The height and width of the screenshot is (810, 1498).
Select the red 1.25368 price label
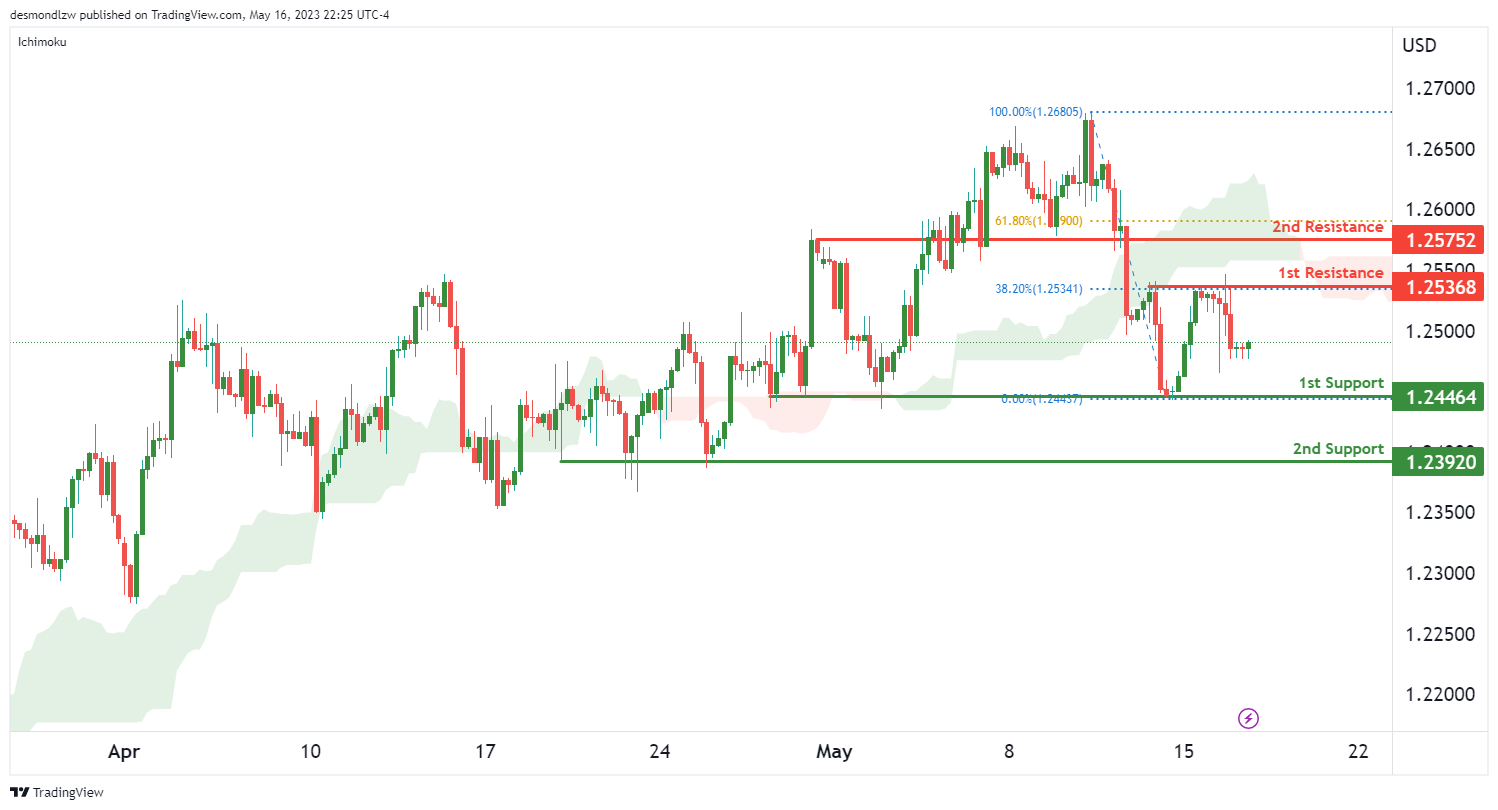[1440, 288]
